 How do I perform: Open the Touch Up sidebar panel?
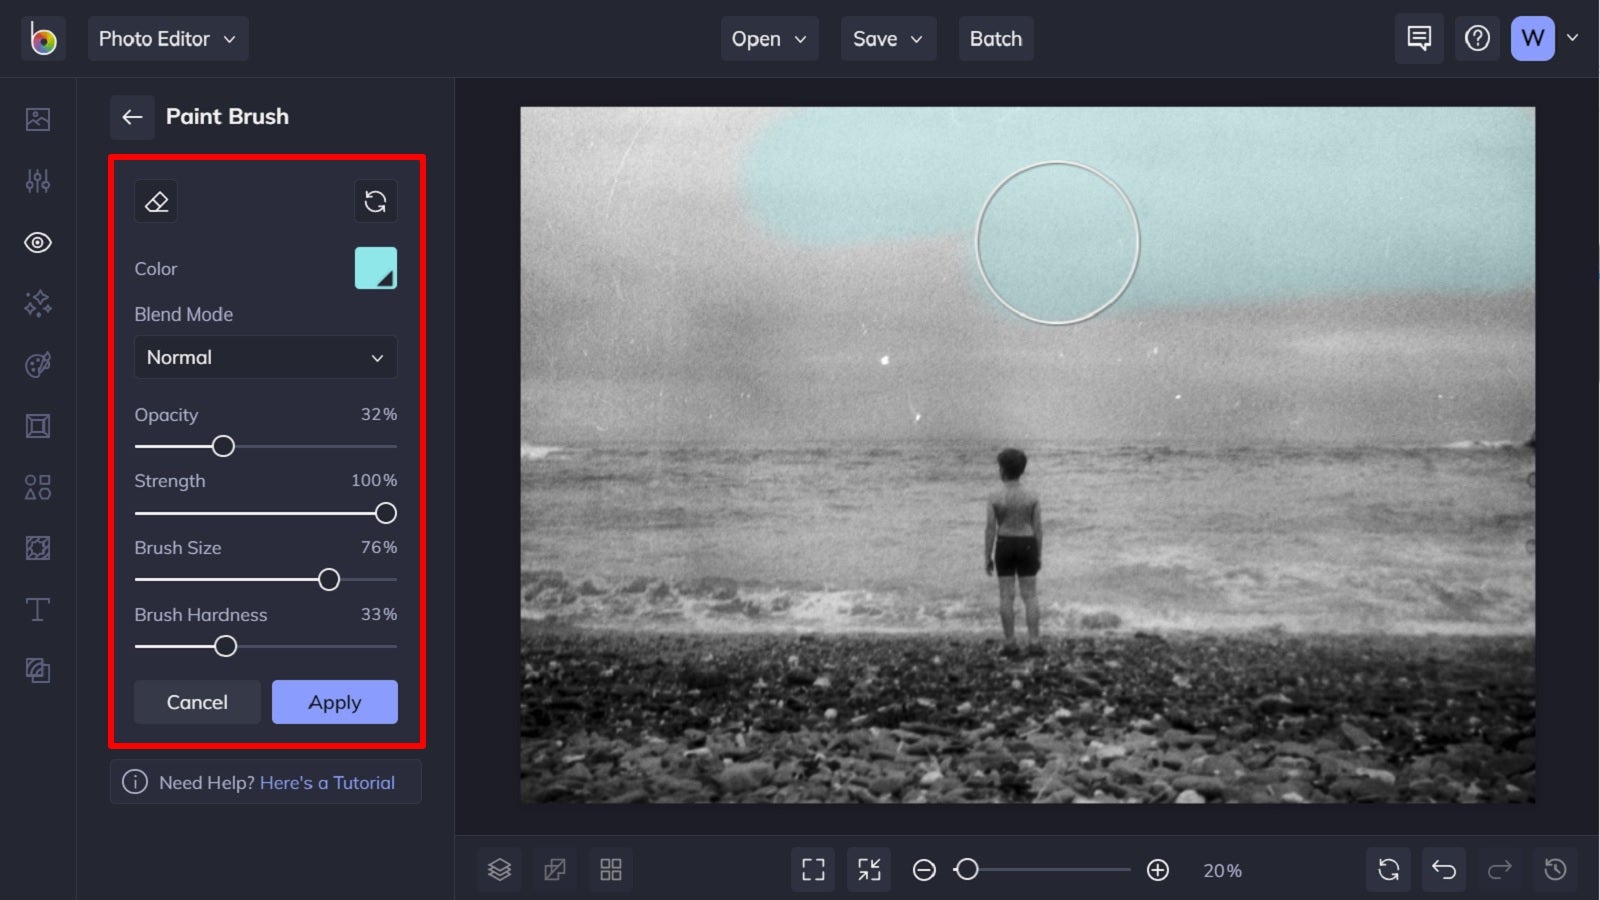tap(37, 242)
